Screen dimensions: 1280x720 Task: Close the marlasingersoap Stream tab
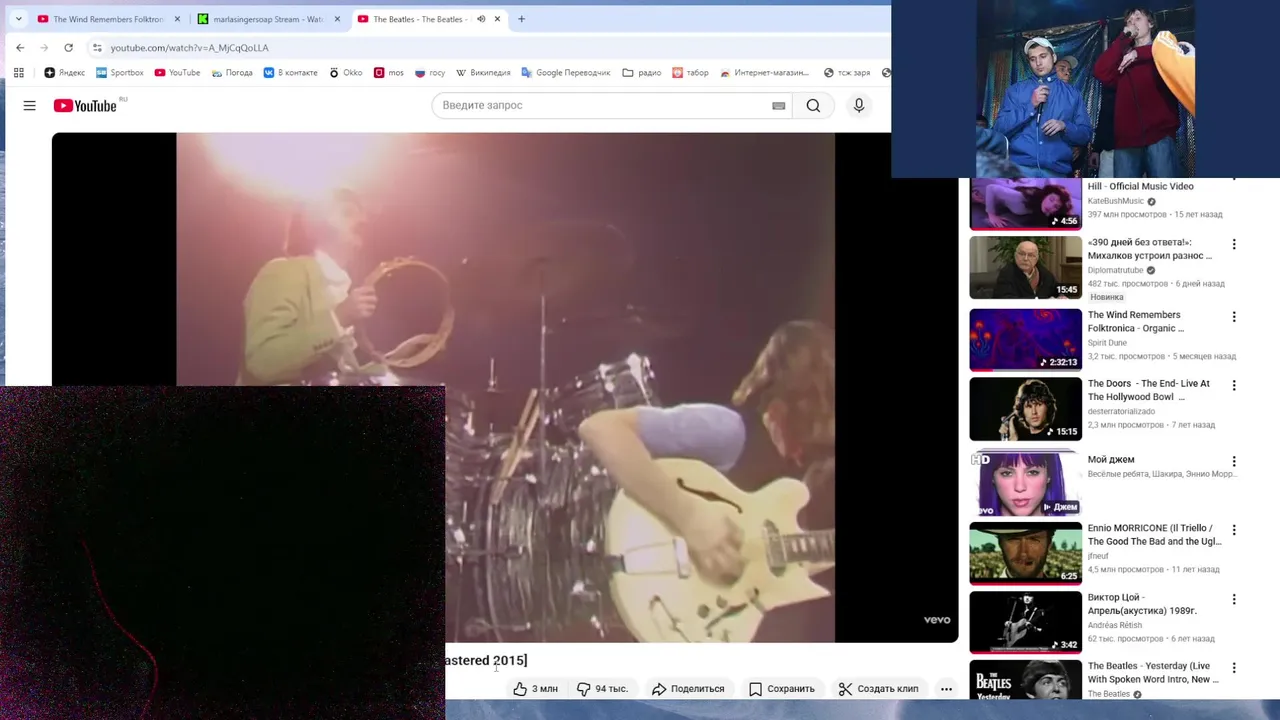[x=337, y=19]
